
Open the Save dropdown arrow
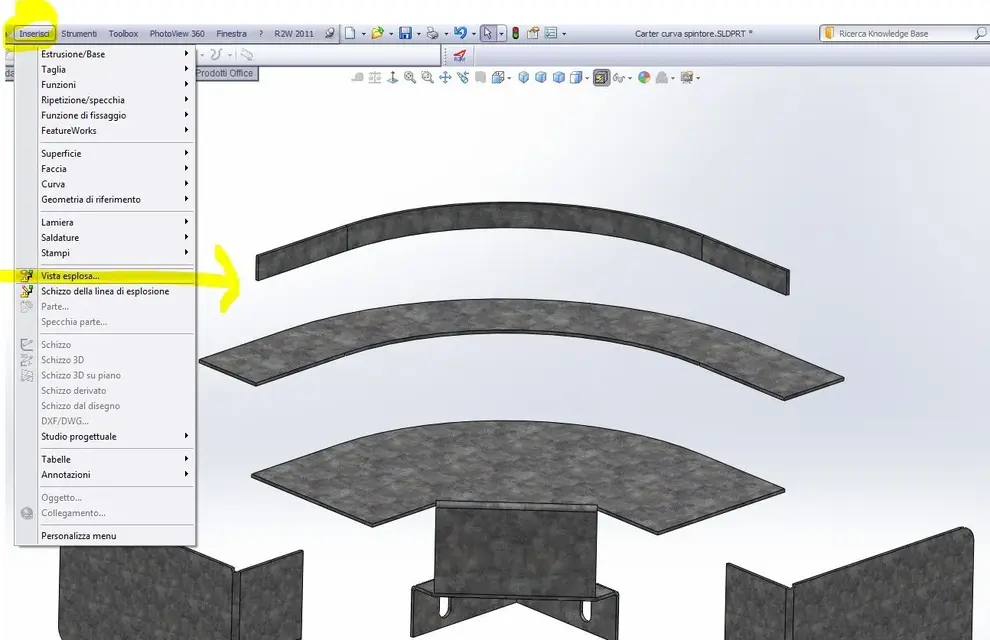coord(419,34)
